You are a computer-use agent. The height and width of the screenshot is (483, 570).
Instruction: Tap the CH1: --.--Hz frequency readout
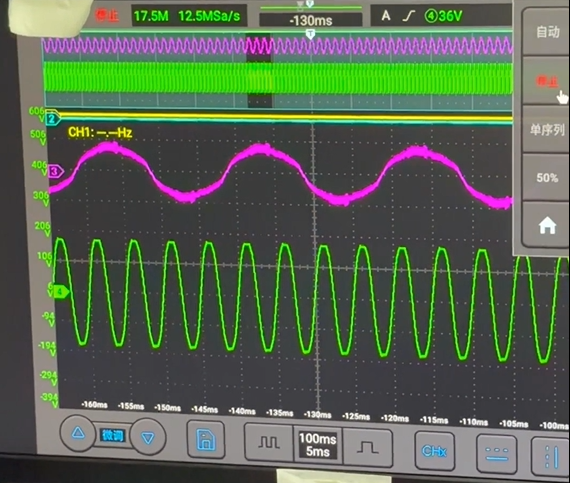[100, 132]
